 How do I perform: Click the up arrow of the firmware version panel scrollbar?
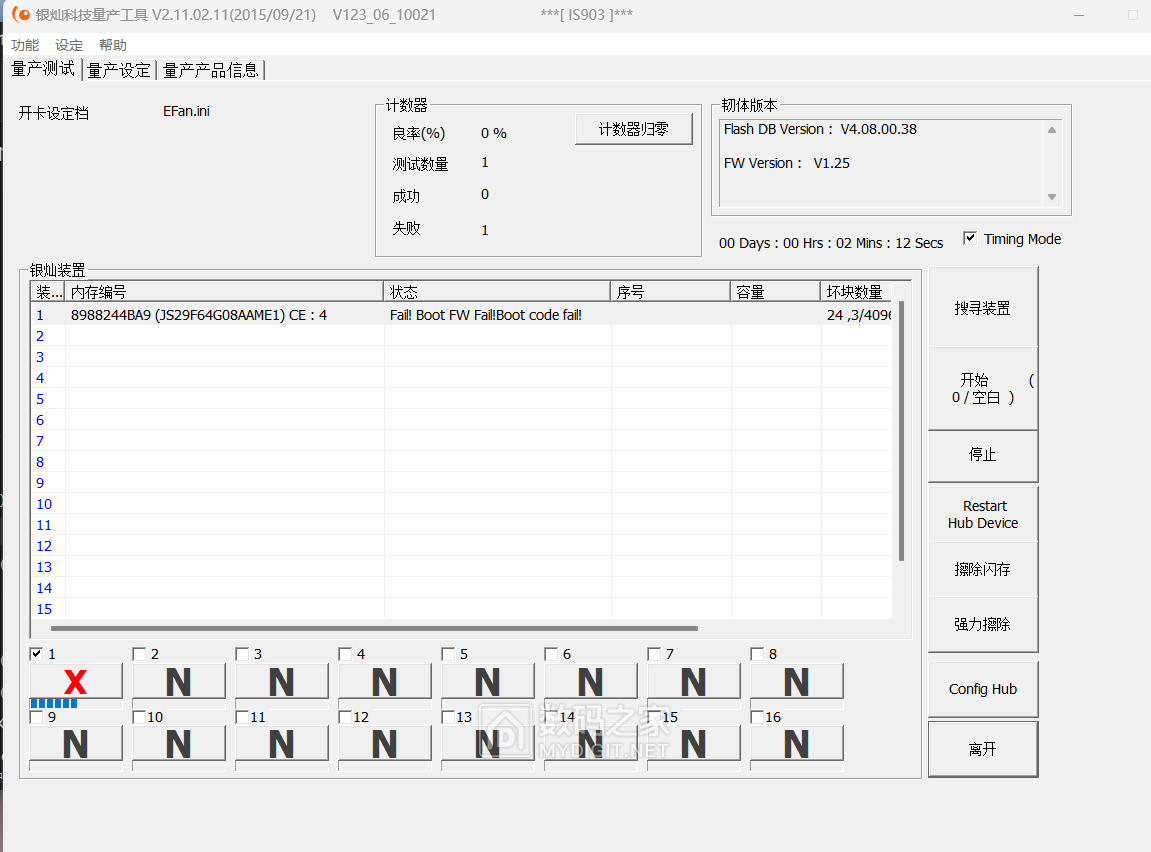(1051, 128)
